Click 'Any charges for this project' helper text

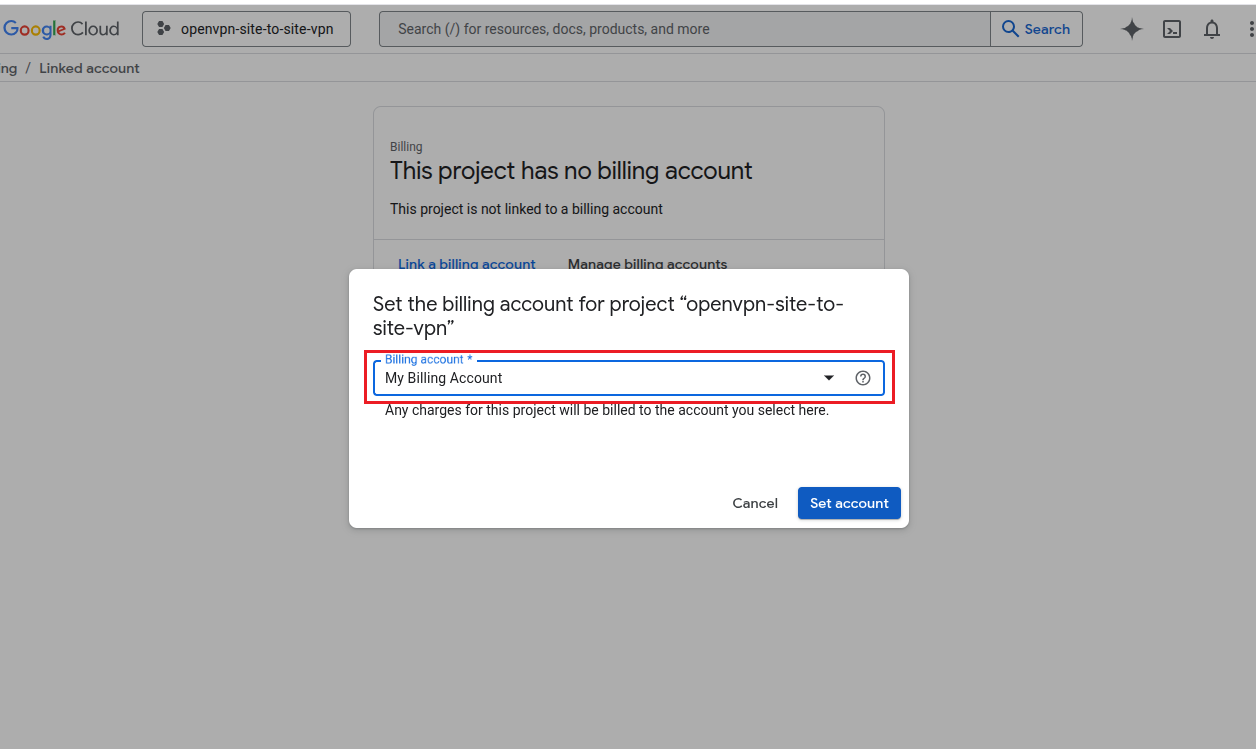[x=607, y=410]
